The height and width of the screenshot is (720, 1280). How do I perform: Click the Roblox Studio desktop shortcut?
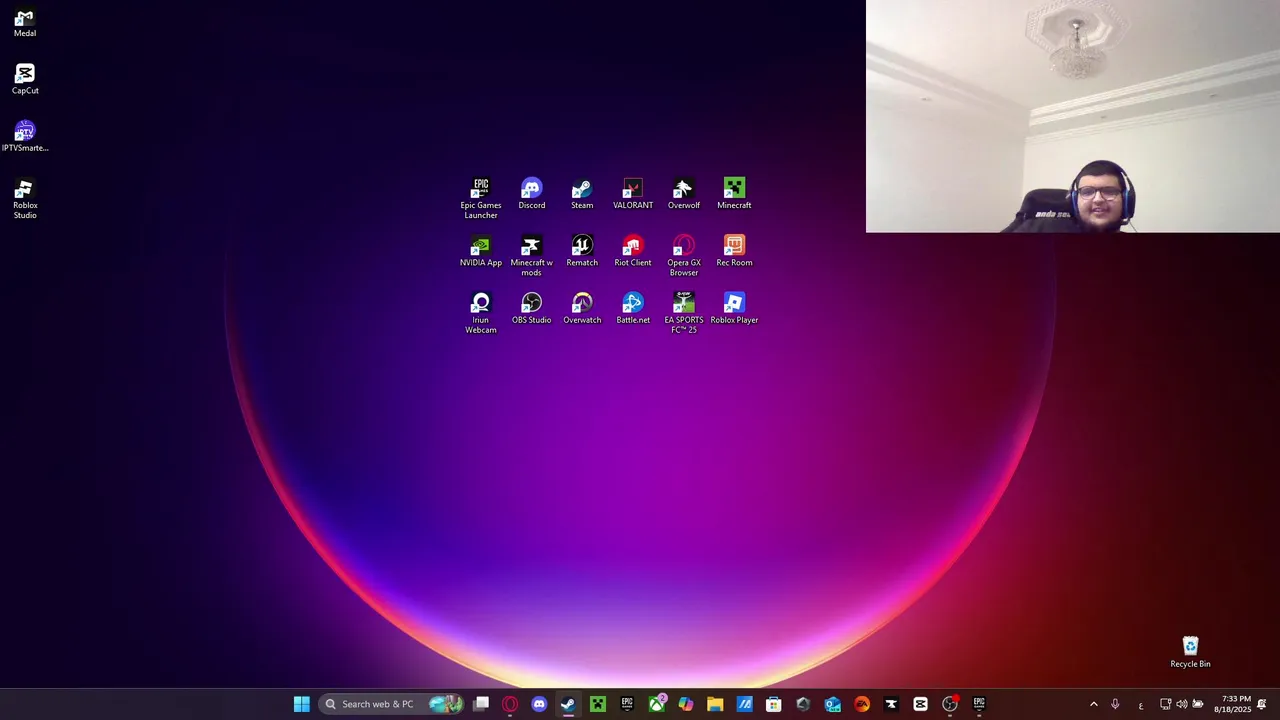pos(25,199)
